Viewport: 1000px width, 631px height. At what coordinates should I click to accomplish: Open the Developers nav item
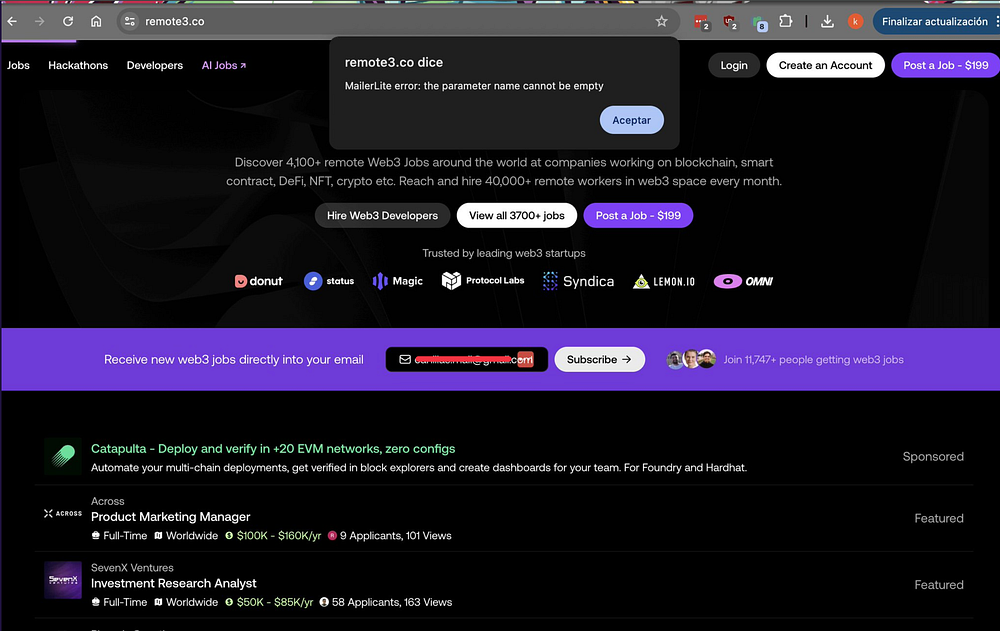pos(154,65)
